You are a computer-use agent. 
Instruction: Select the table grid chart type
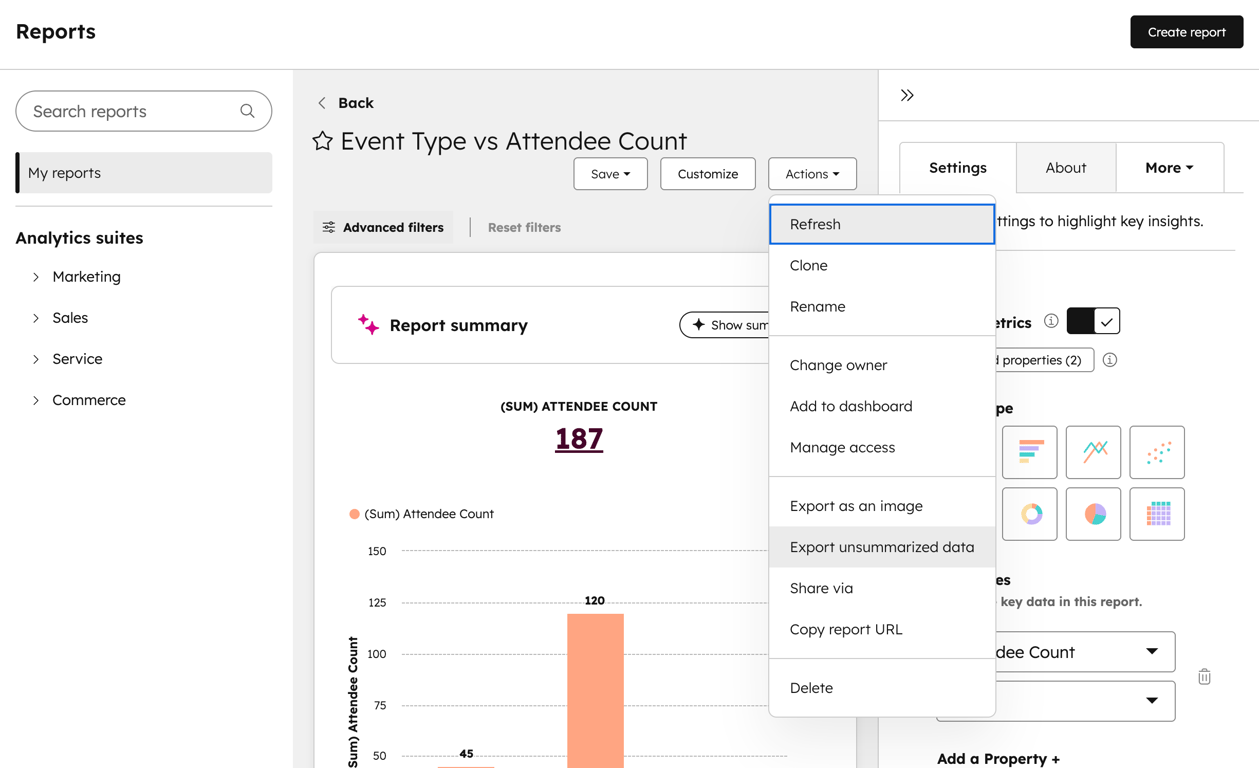[1157, 514]
